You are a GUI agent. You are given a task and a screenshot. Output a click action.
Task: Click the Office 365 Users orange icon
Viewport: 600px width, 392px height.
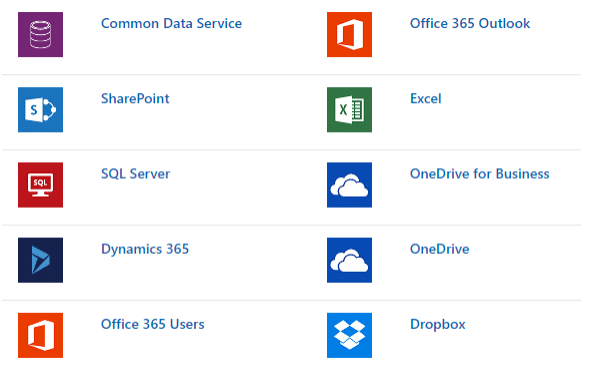pyautogui.click(x=41, y=335)
